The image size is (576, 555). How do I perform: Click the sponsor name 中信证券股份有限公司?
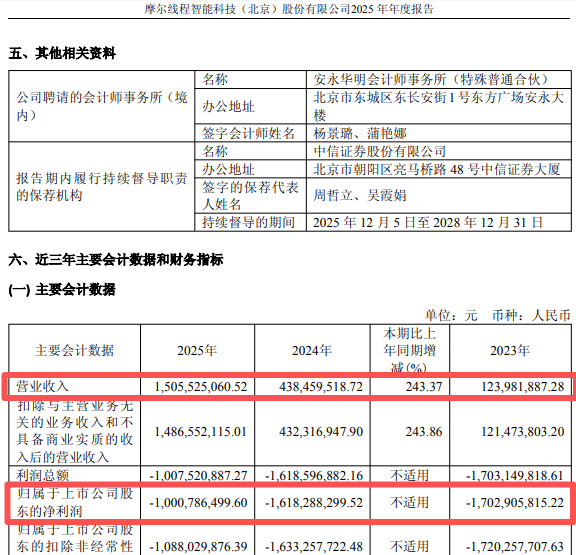[379, 151]
